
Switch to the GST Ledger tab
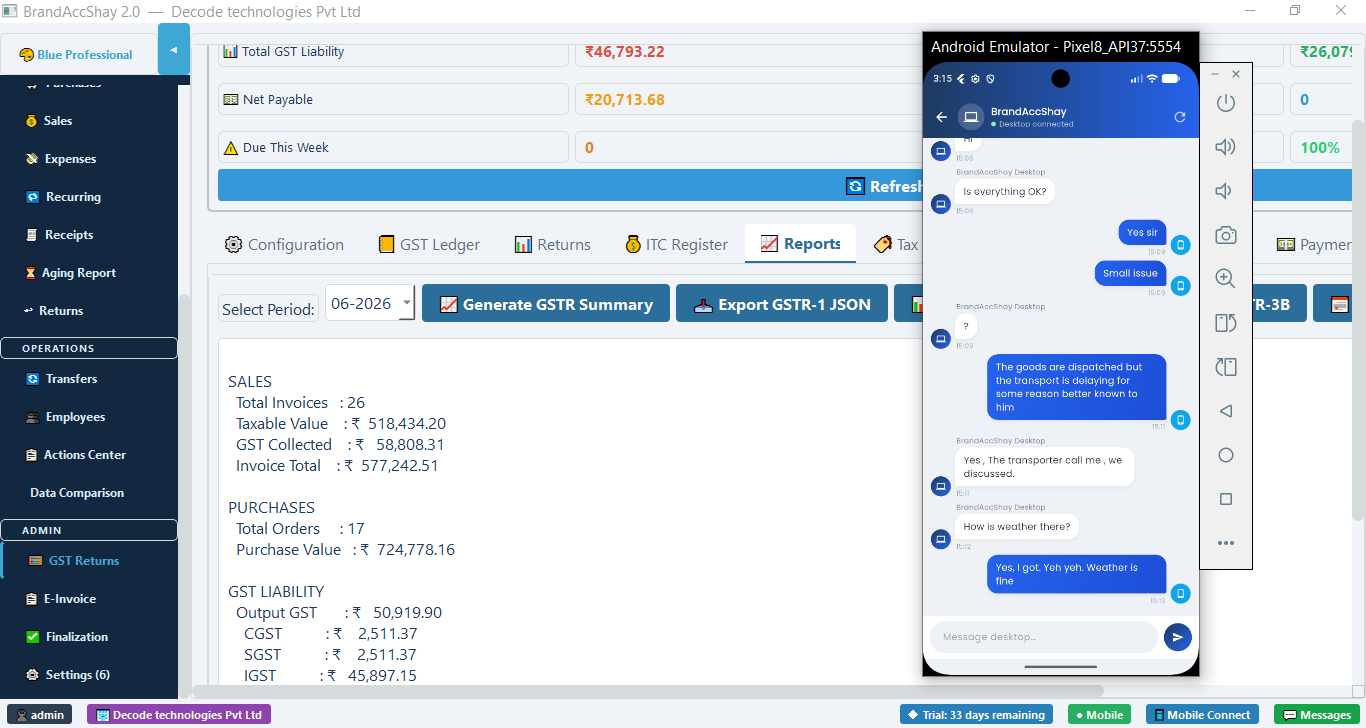point(429,244)
